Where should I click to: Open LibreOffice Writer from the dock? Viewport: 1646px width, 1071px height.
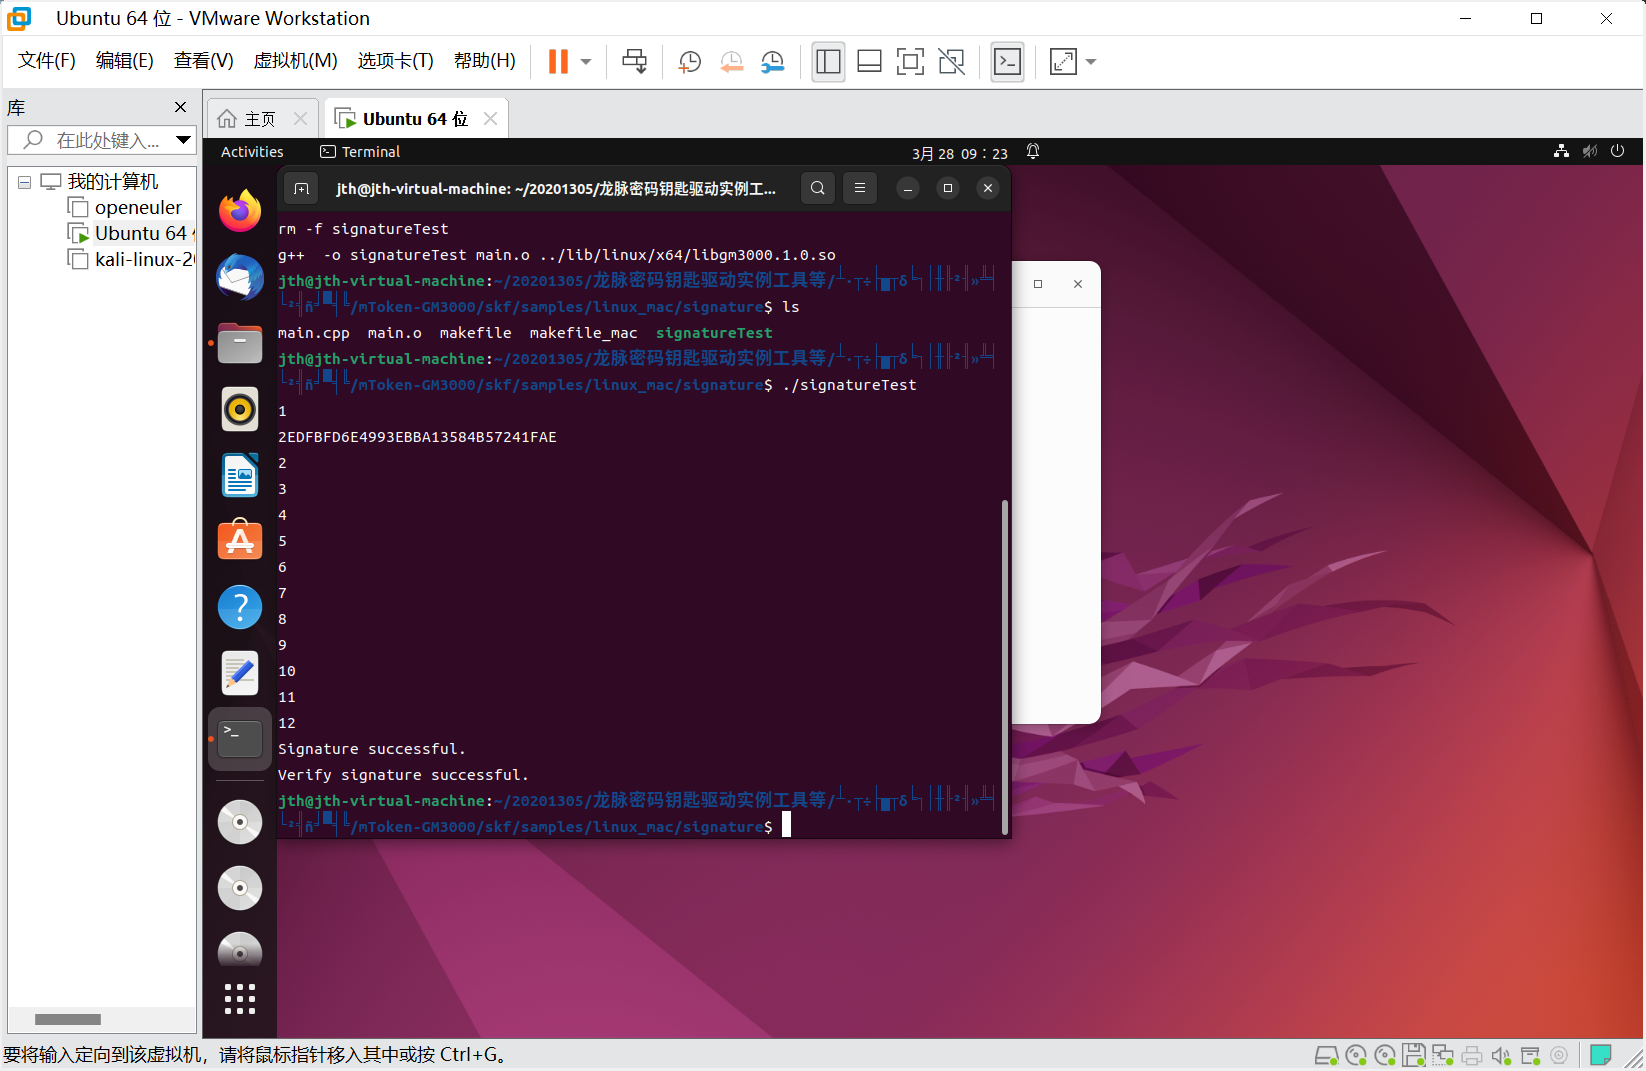(x=240, y=475)
